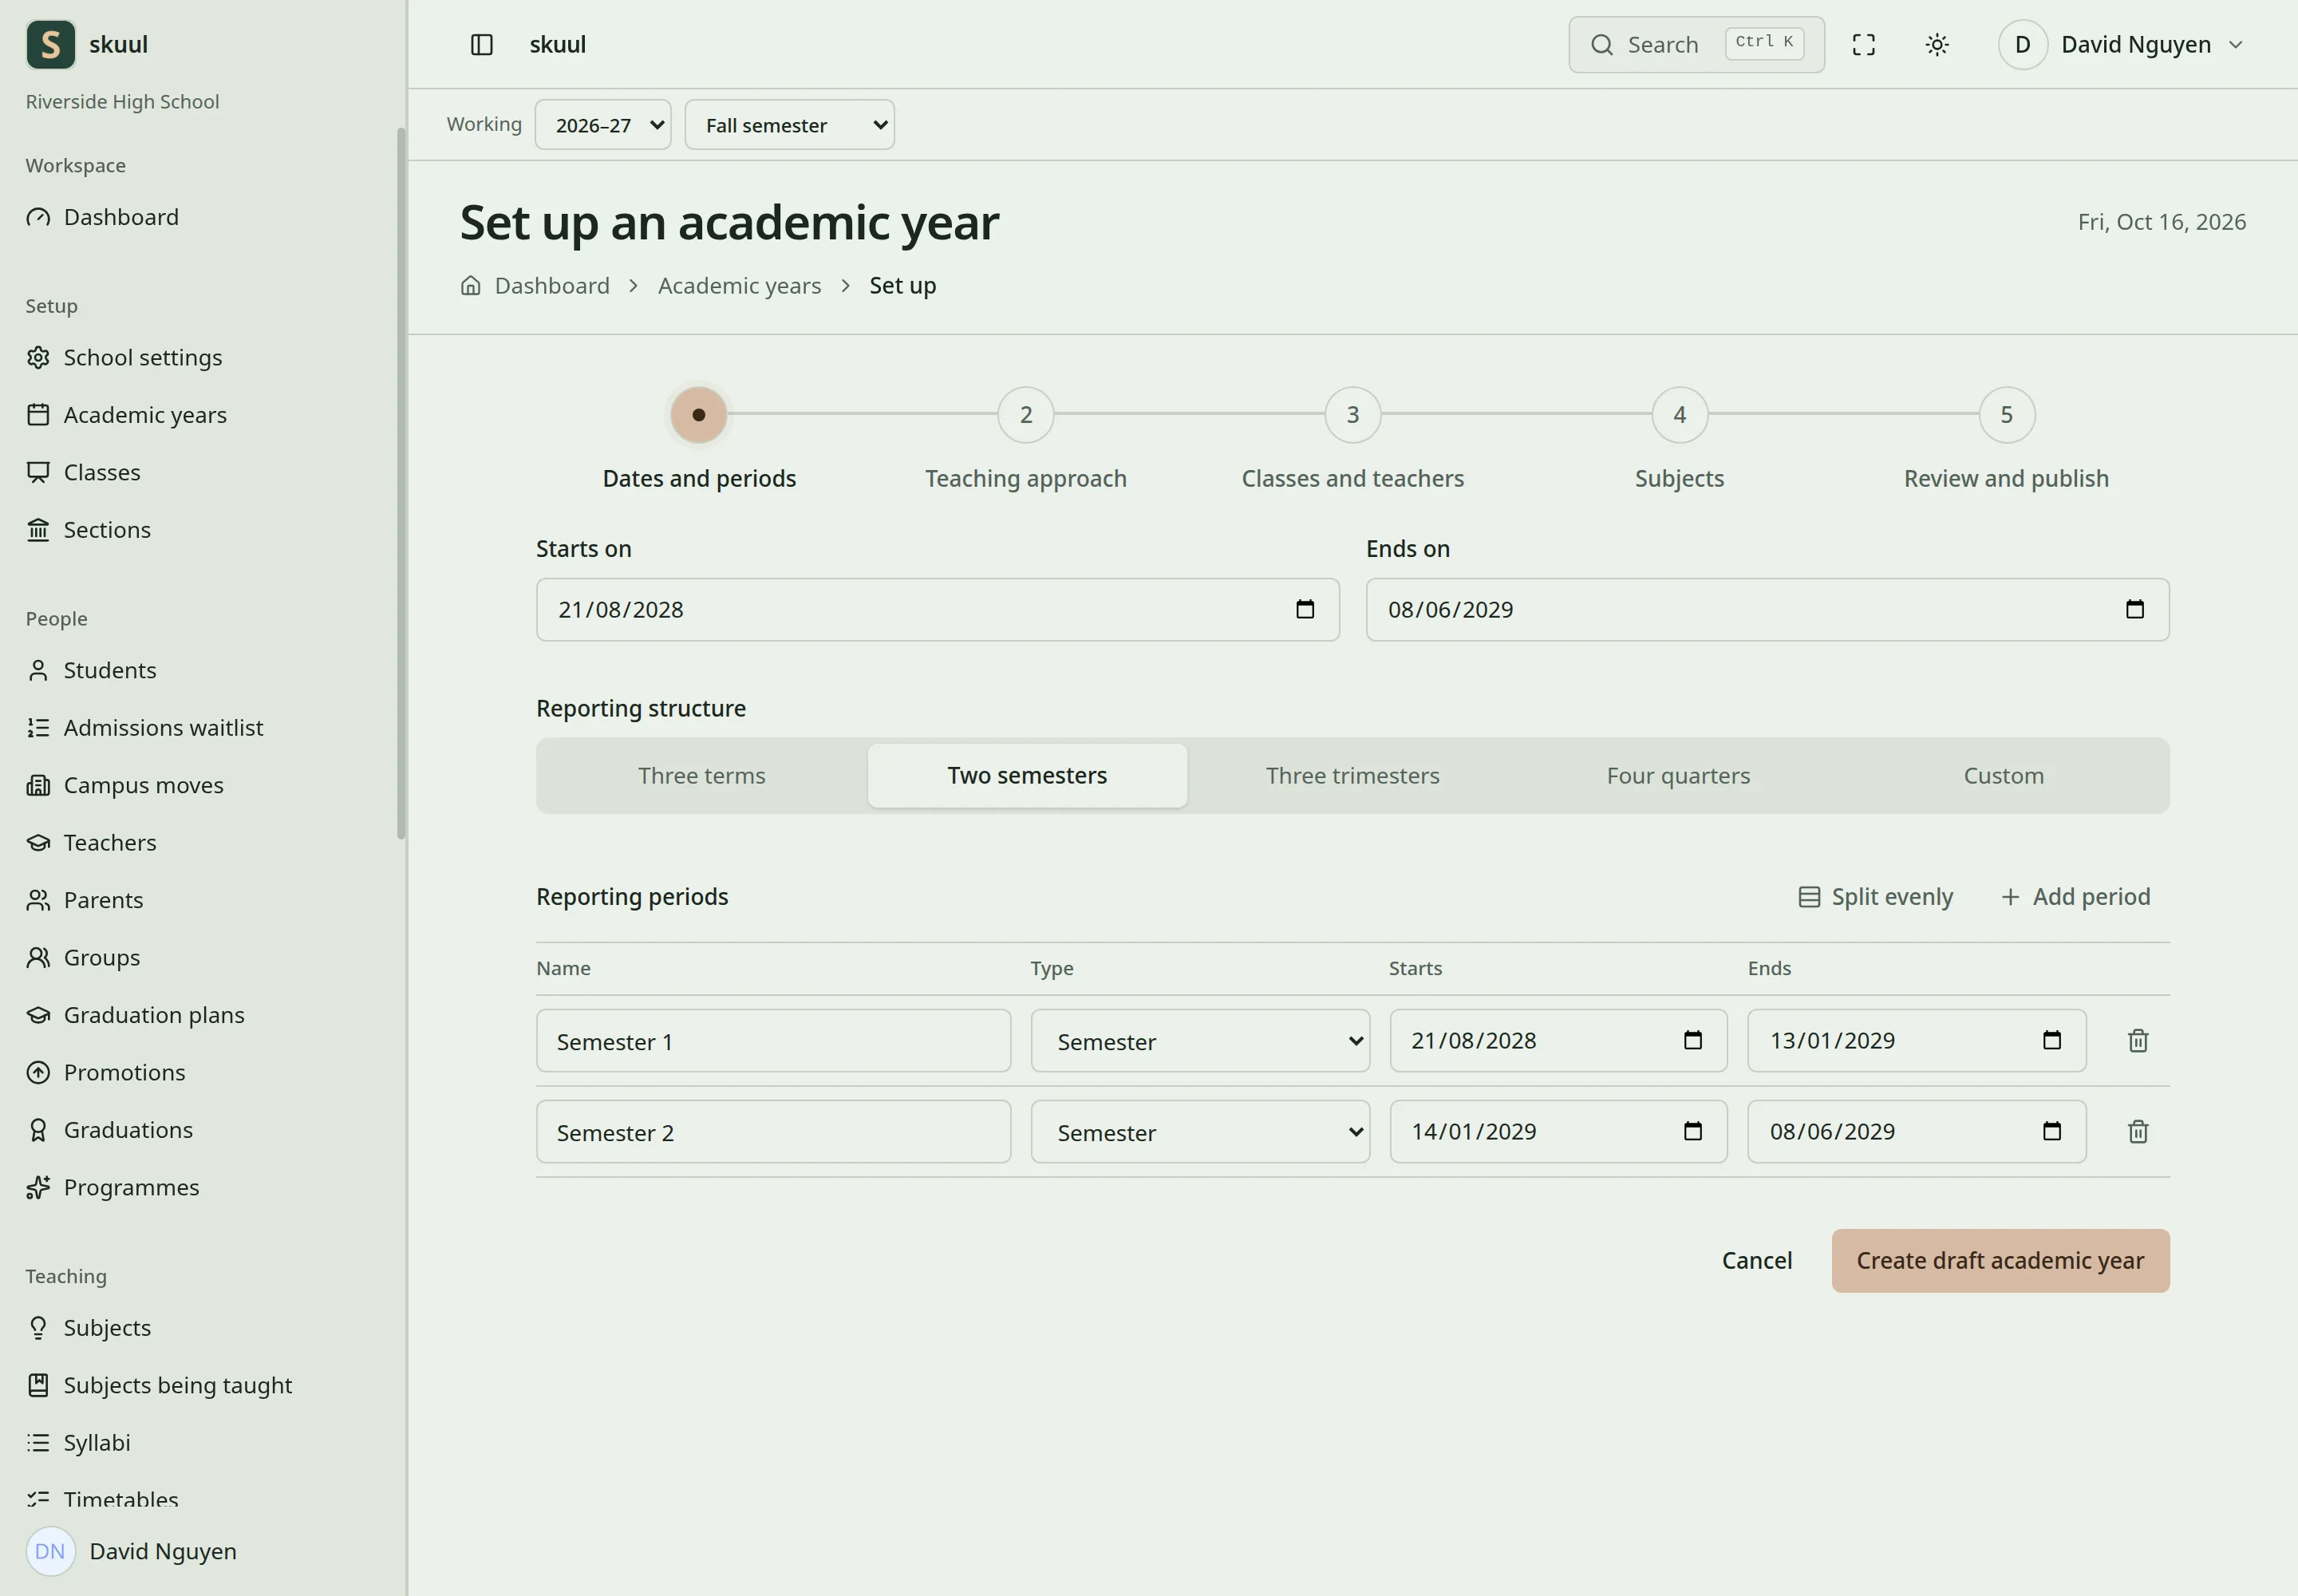This screenshot has height=1596, width=2298.
Task: Select Three terms reporting structure
Action: pos(702,776)
